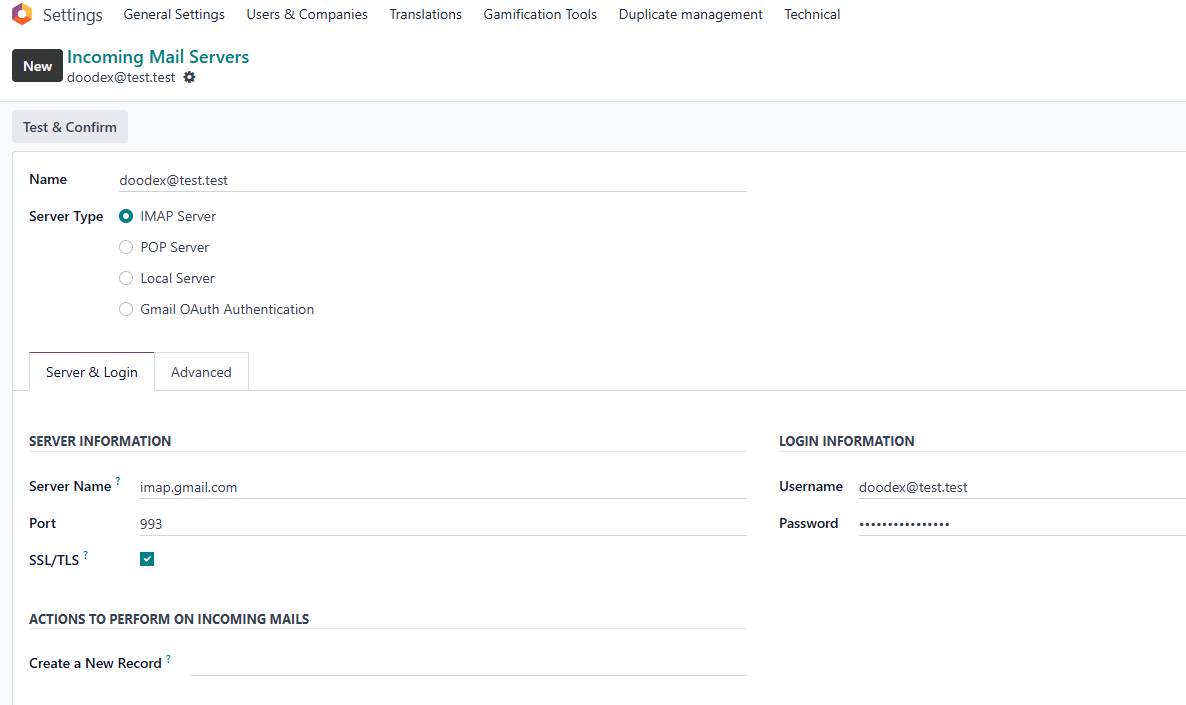
Task: Click the SSL/TLS help question mark
Action: (x=85, y=555)
